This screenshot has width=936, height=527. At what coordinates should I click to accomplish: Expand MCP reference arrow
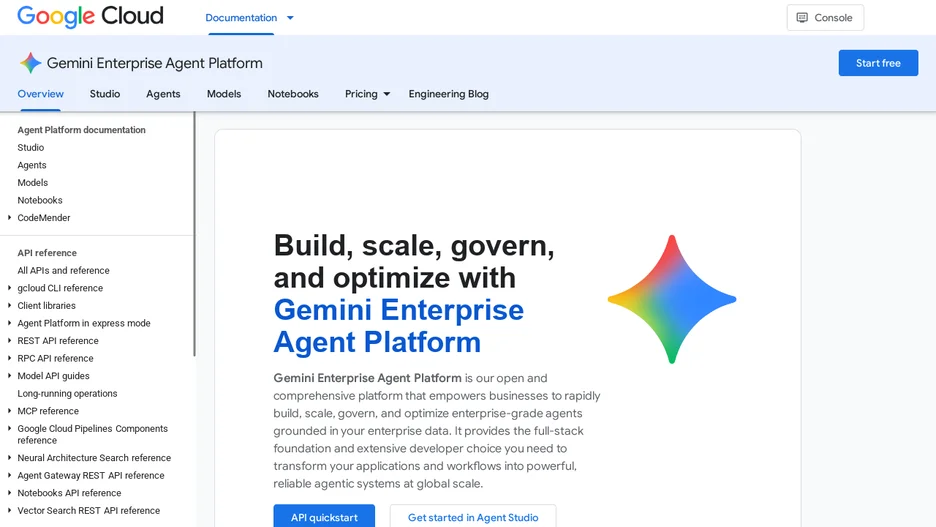(10, 411)
